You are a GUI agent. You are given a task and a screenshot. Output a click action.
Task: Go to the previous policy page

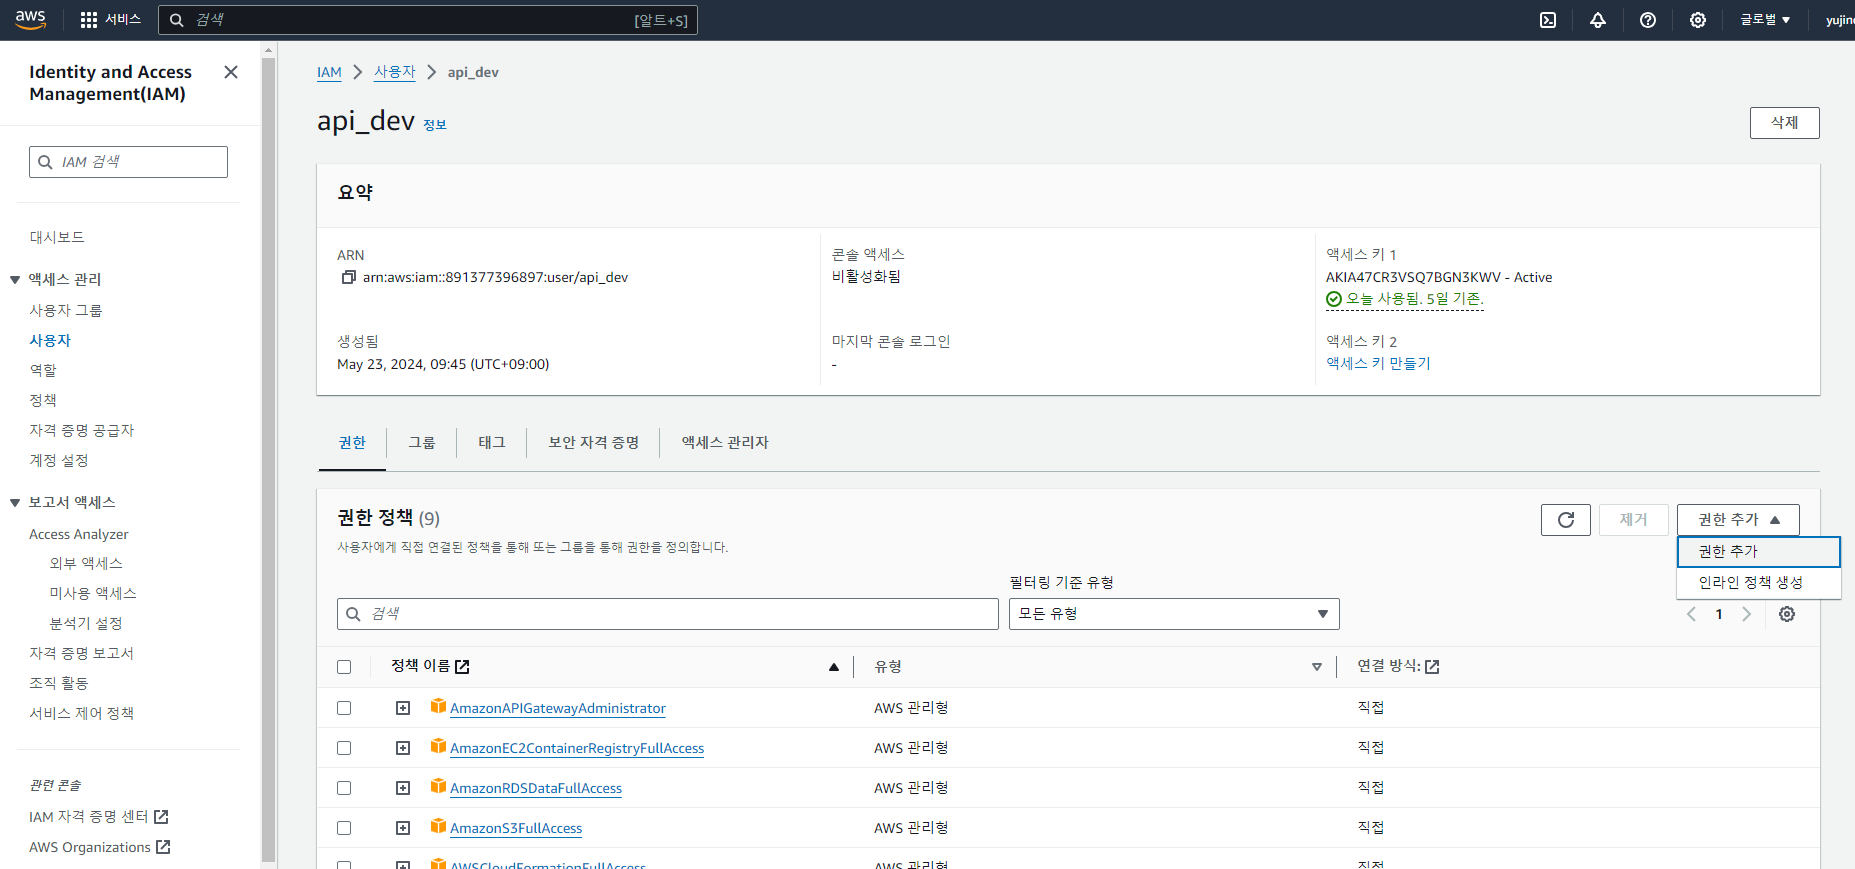click(x=1691, y=614)
